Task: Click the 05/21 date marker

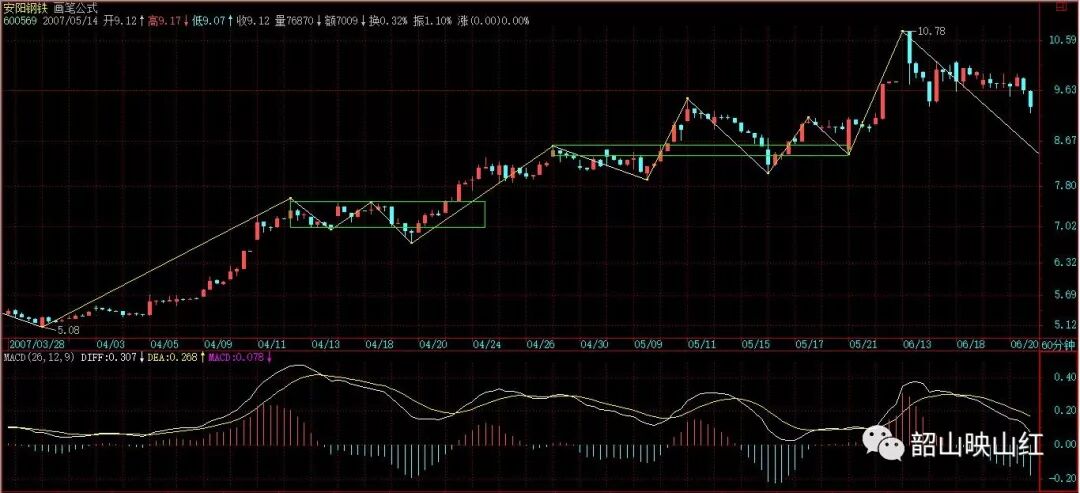Action: (862, 344)
